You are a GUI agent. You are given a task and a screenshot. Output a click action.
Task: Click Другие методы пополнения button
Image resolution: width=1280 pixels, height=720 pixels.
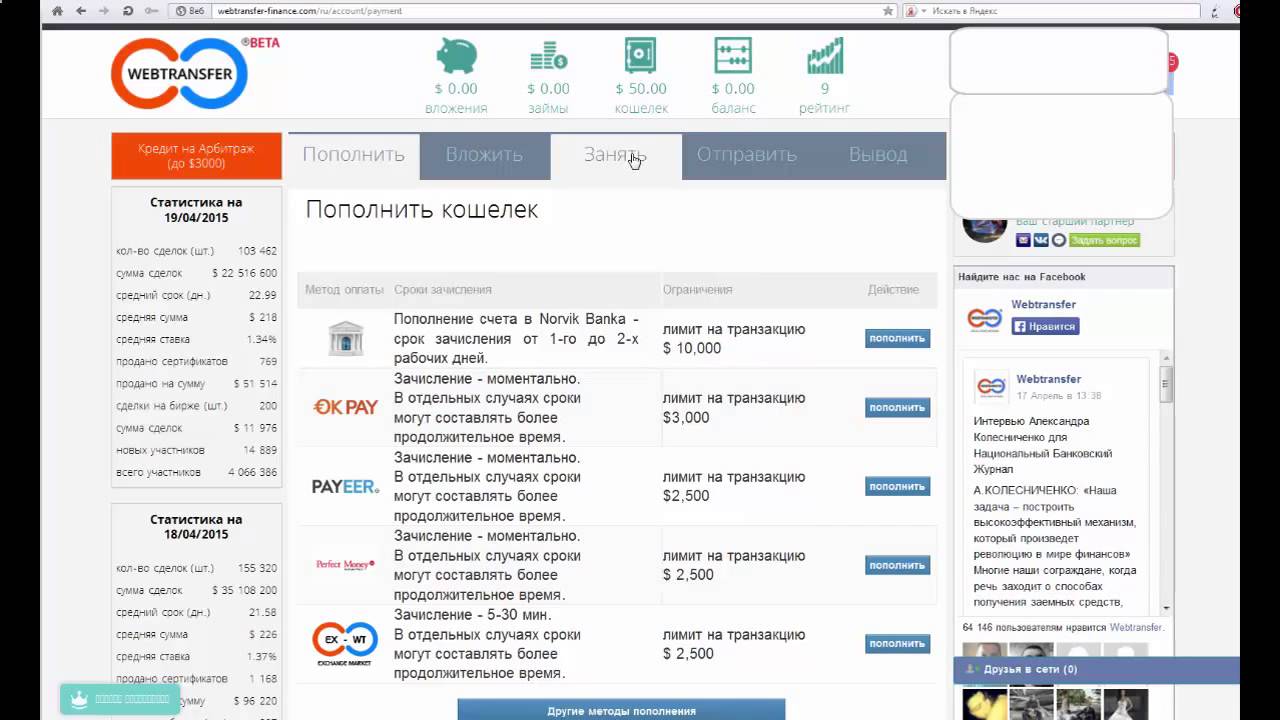coord(621,710)
